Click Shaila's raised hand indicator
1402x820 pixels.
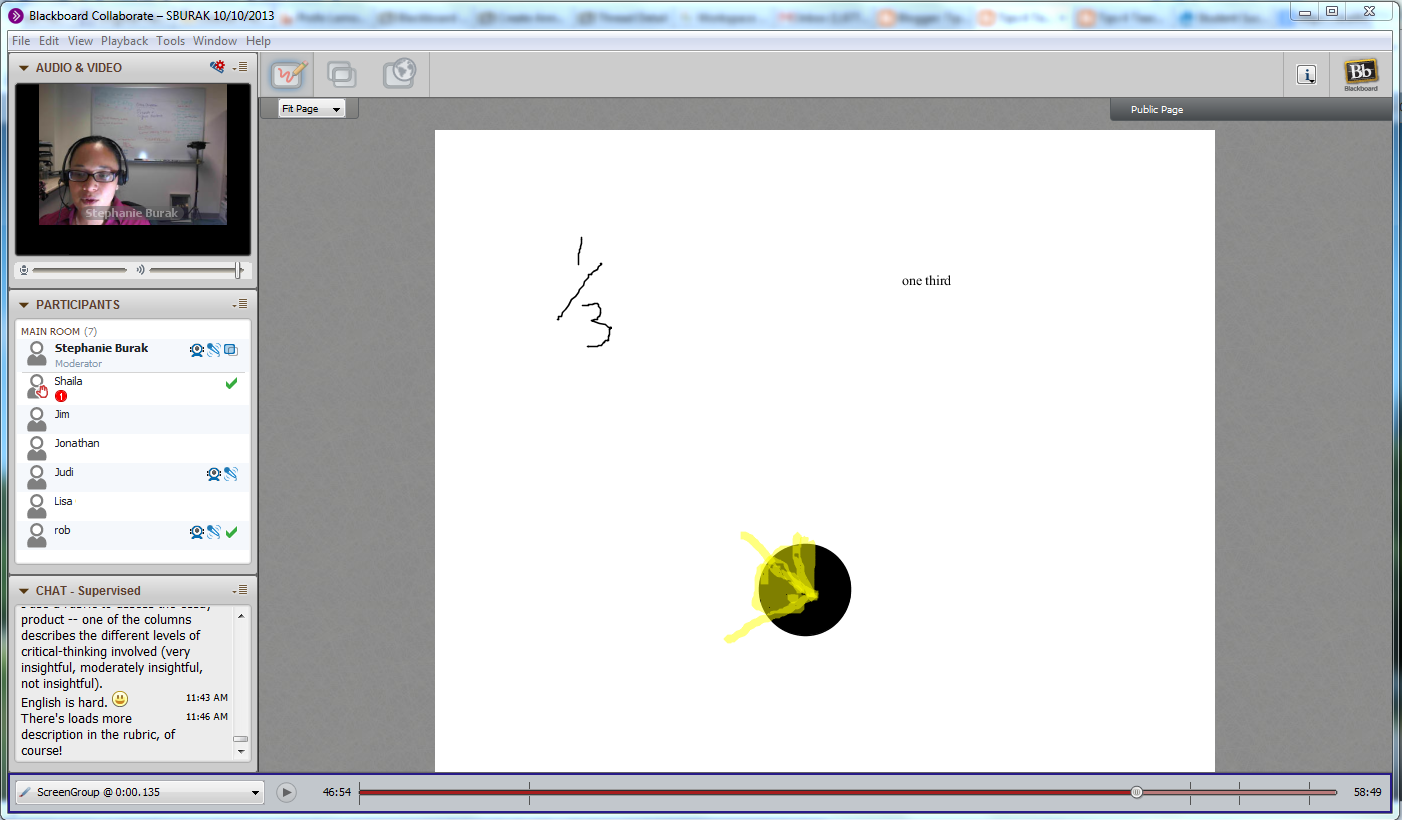click(x=42, y=390)
